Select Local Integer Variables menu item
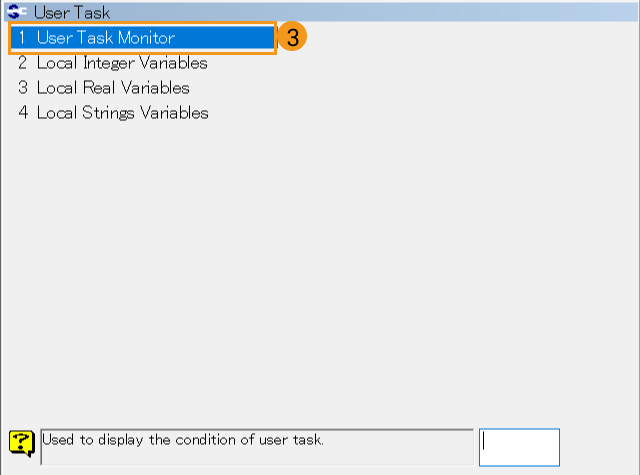The width and height of the screenshot is (640, 475). 122,63
